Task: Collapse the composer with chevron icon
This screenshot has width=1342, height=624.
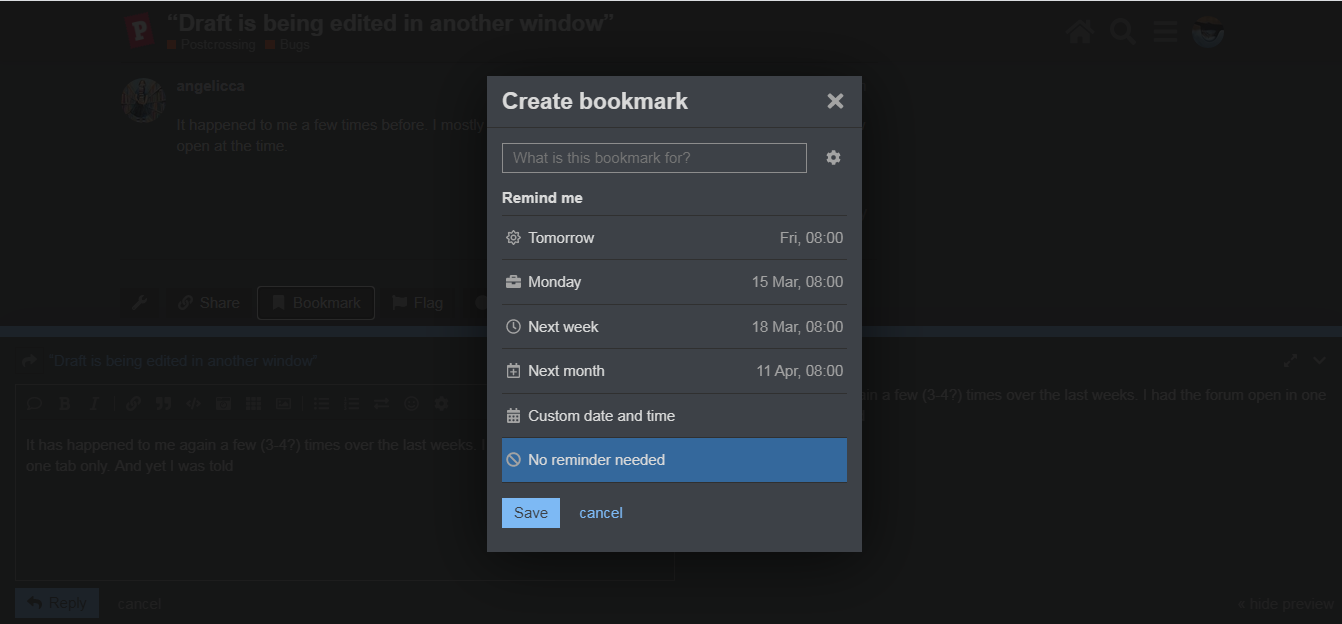Action: pos(1319,360)
